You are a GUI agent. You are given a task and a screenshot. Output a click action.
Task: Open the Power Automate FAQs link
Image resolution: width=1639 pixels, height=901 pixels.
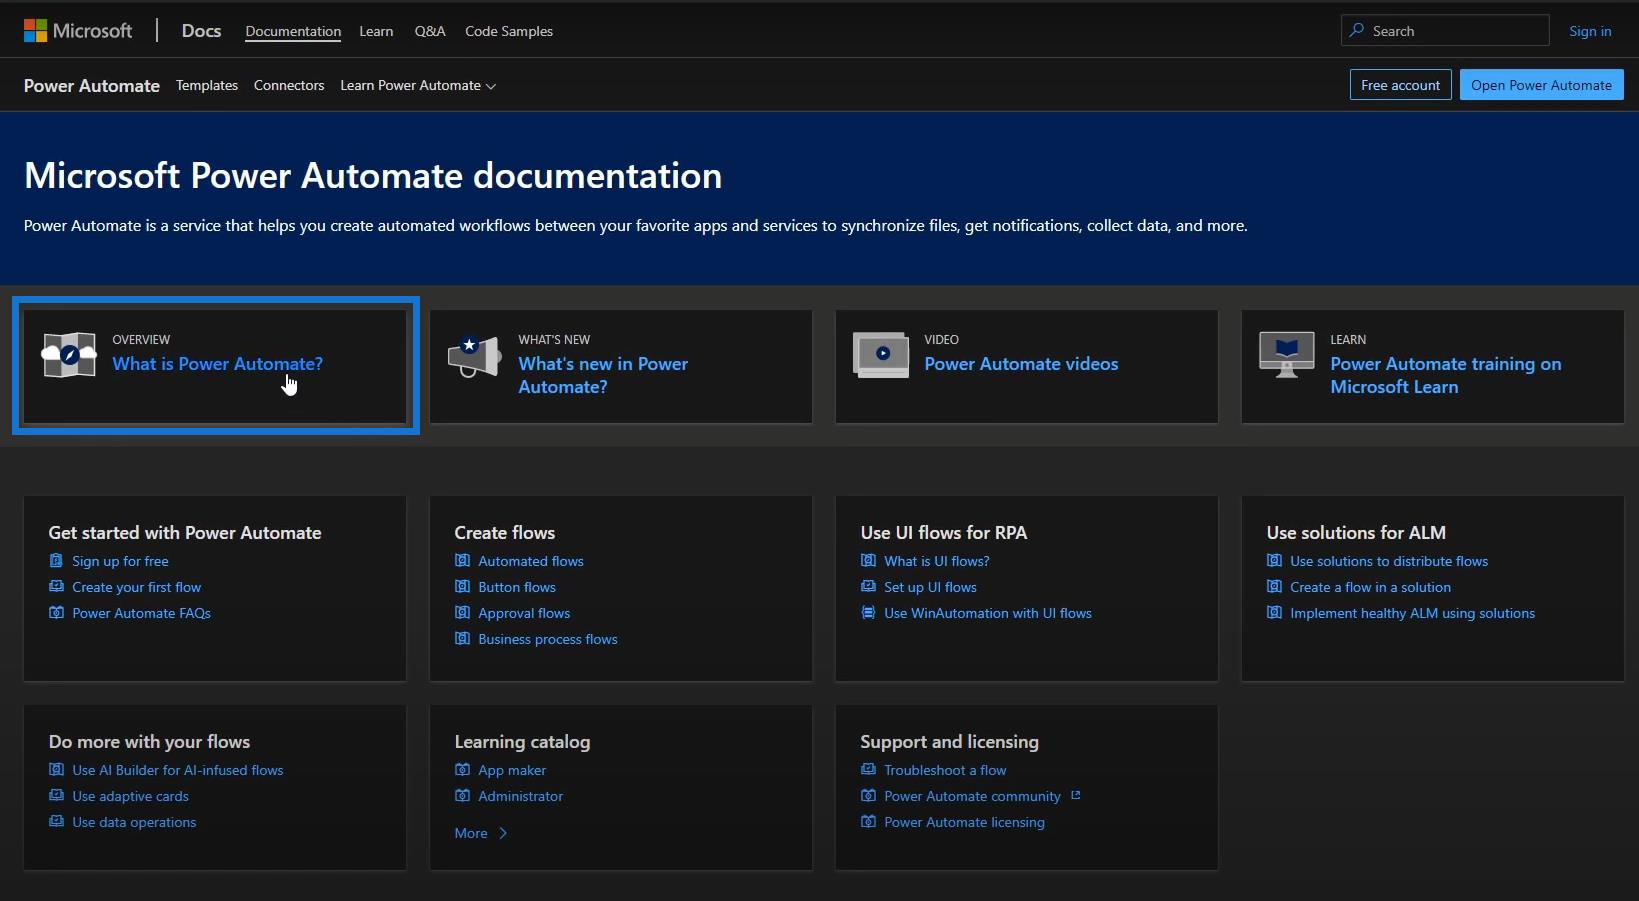[141, 613]
